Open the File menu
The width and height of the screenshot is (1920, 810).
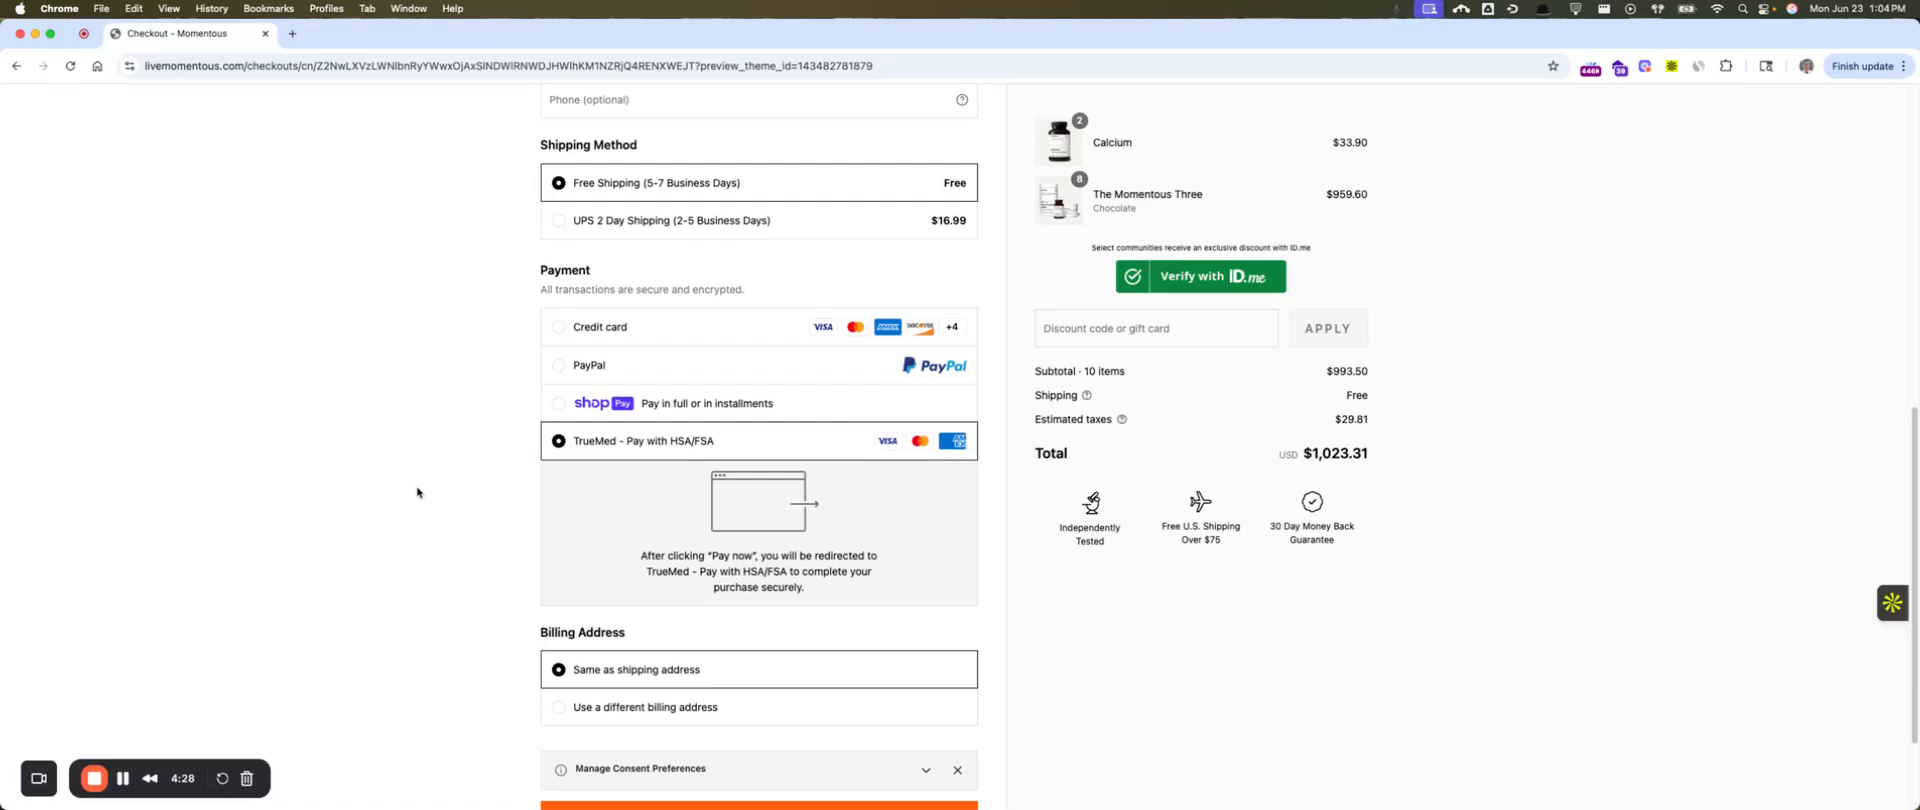[x=101, y=9]
